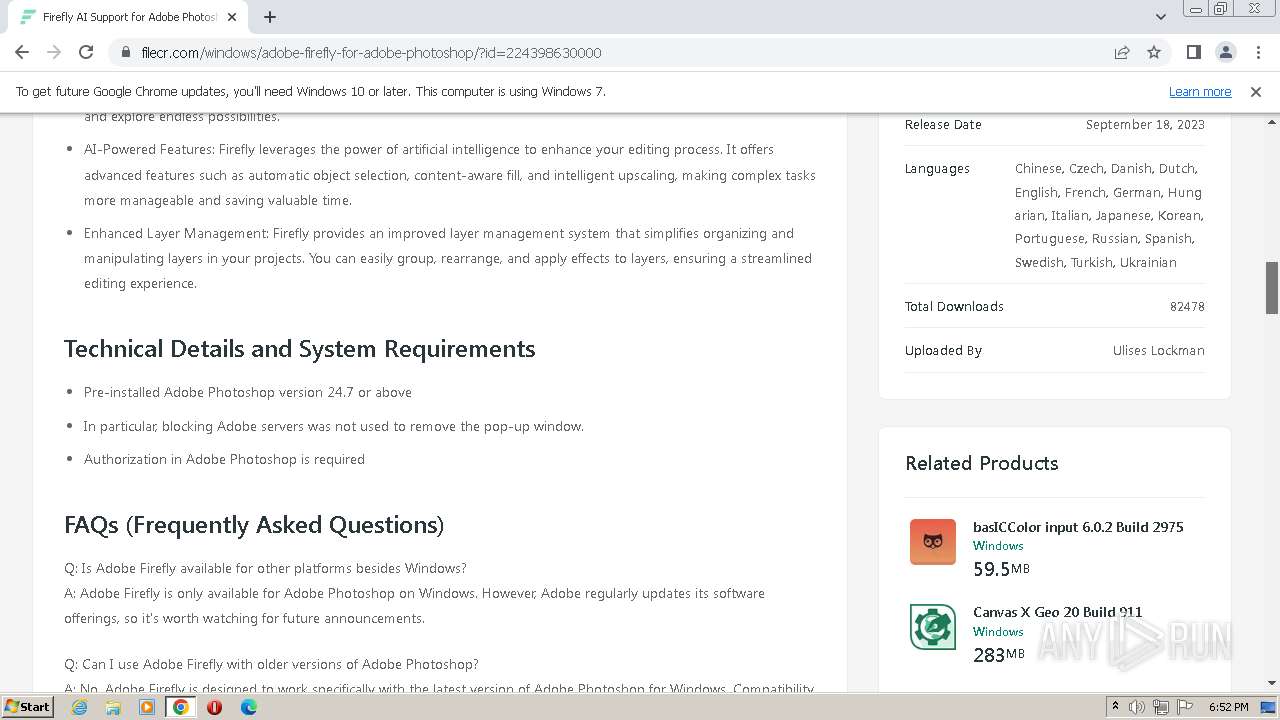Go back to the previous page

pos(22,52)
